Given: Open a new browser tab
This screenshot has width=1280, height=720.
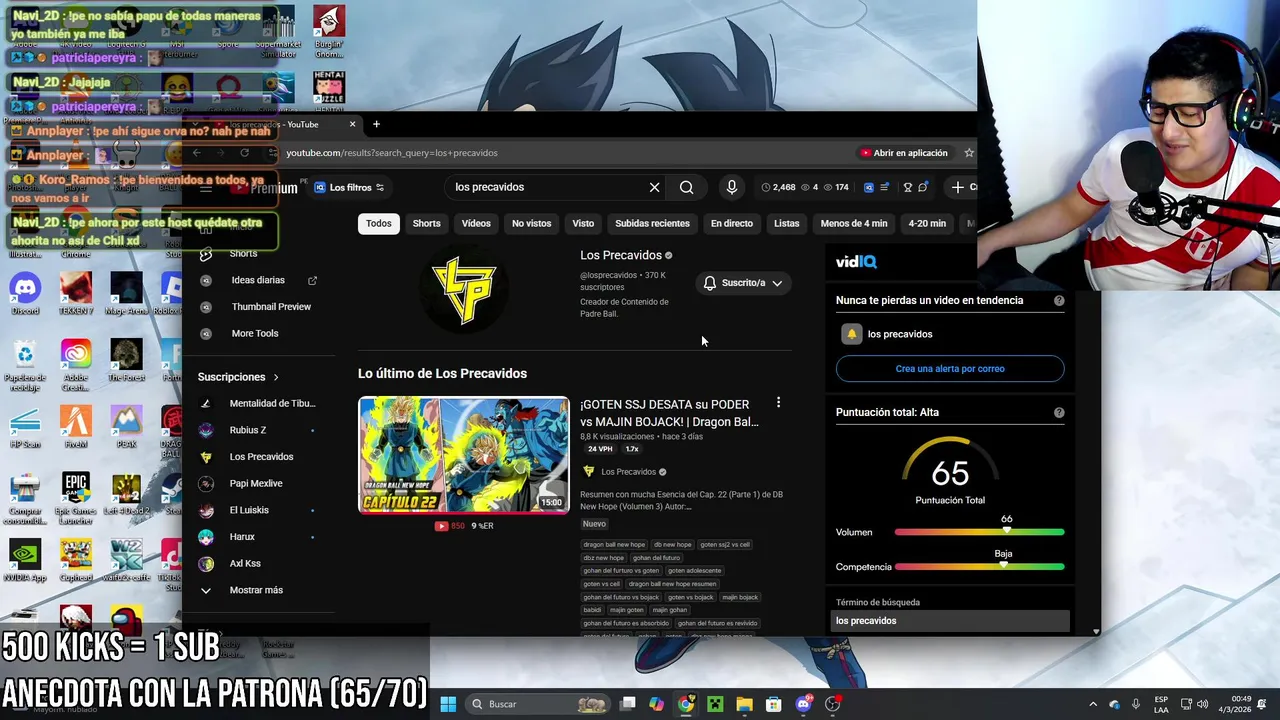Looking at the screenshot, I should pos(376,124).
